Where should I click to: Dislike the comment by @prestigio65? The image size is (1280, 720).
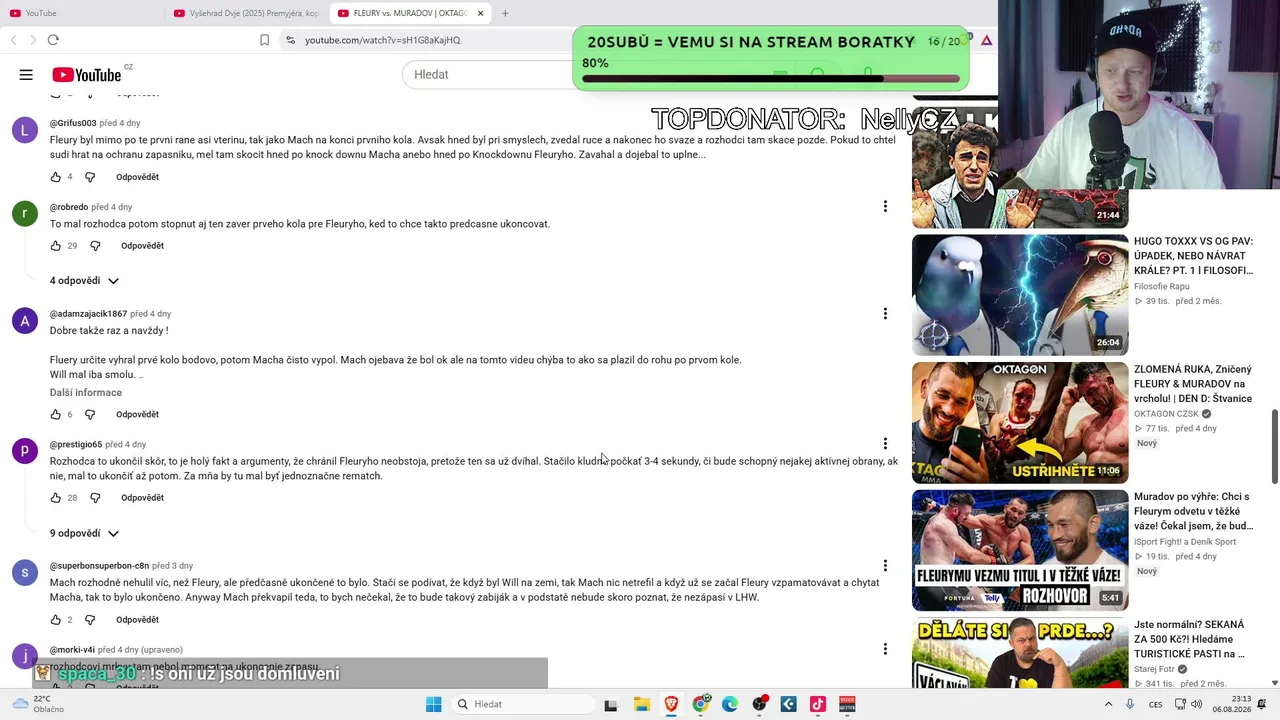tap(95, 498)
